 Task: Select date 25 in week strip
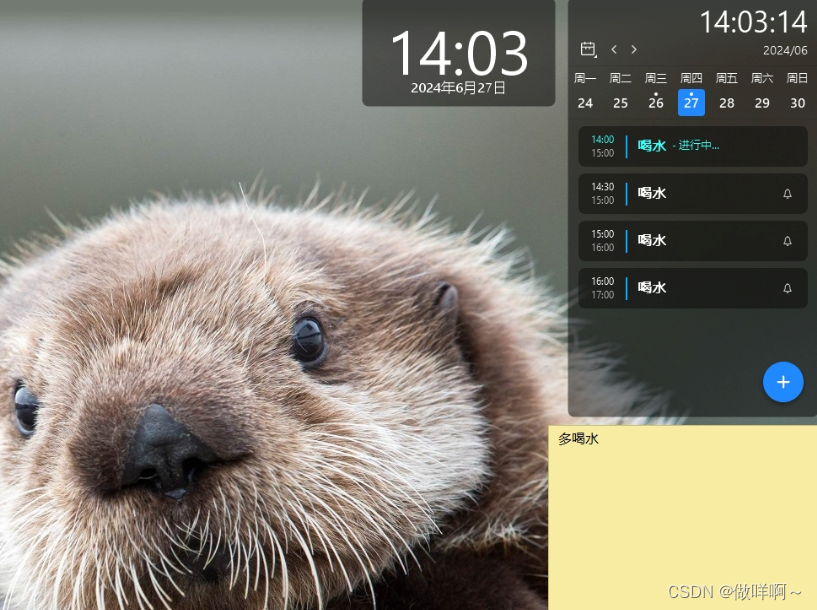tap(621, 103)
